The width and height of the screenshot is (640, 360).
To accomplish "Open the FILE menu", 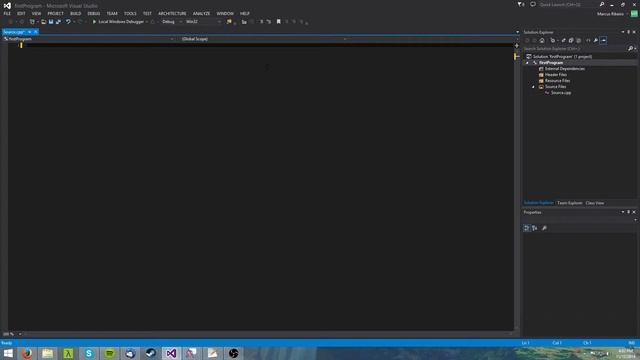I will tap(7, 13).
